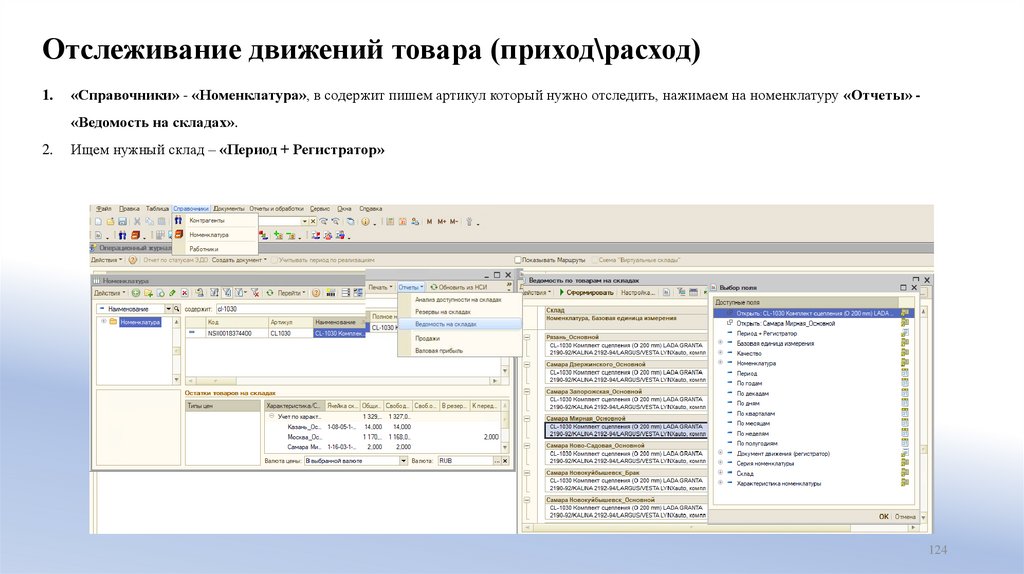Image resolution: width=1024 pixels, height=574 pixels.
Task: Click the info (i) icon in the main toolbar
Action: pyautogui.click(x=365, y=221)
